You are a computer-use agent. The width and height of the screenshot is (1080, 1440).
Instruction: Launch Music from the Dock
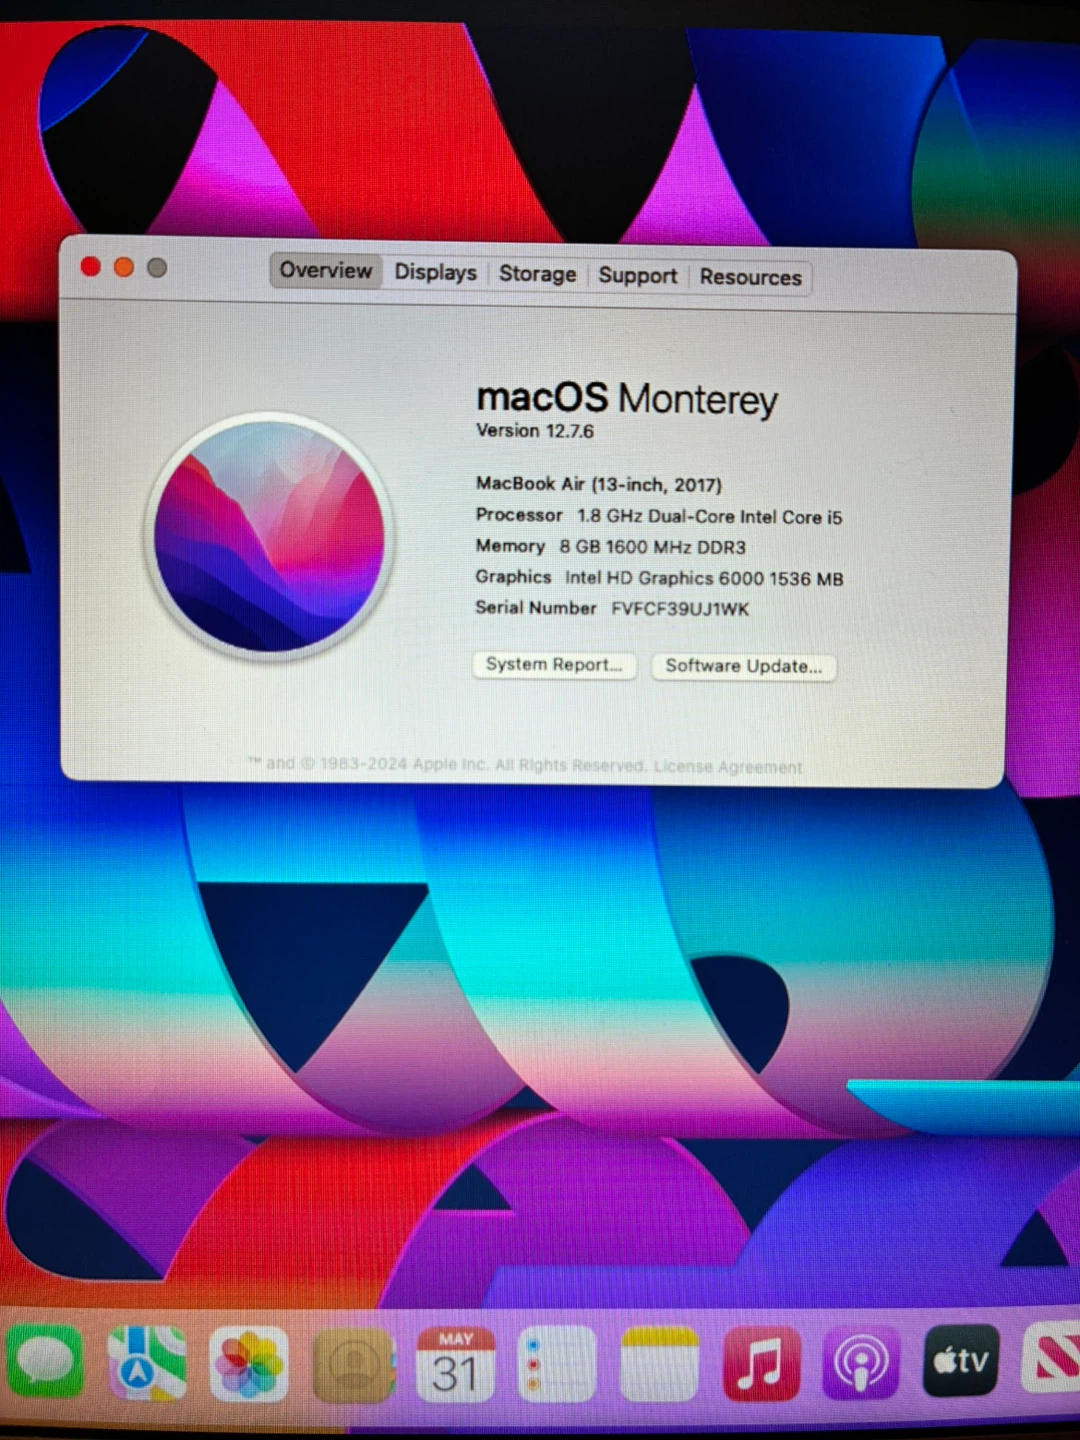[x=761, y=1363]
